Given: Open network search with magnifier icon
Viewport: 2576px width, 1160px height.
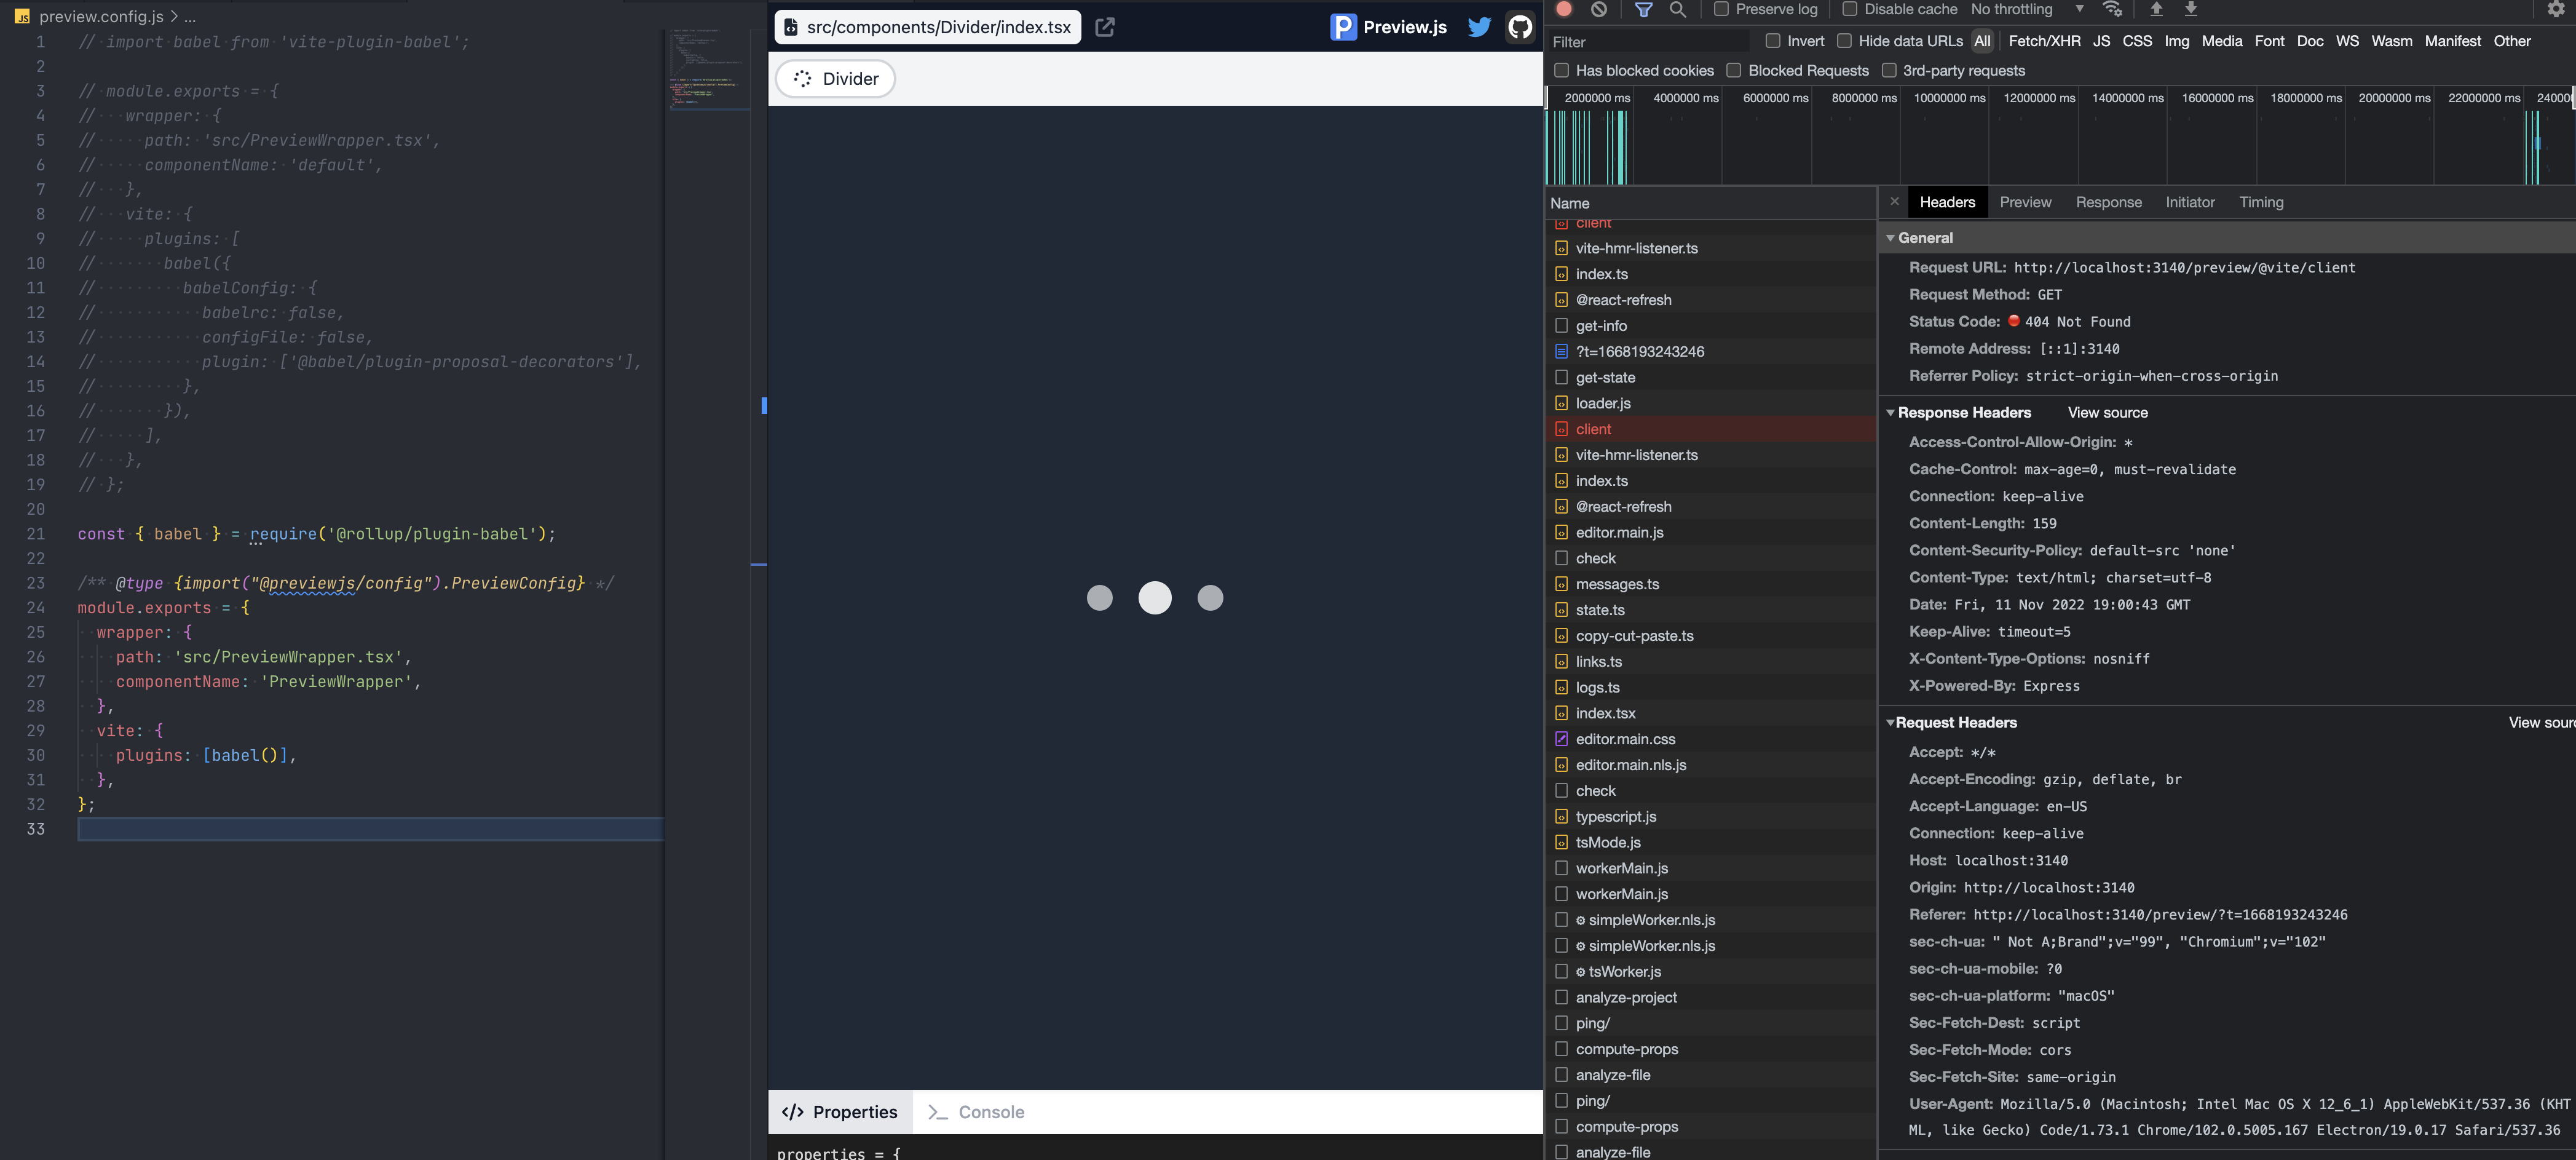Looking at the screenshot, I should [1678, 9].
